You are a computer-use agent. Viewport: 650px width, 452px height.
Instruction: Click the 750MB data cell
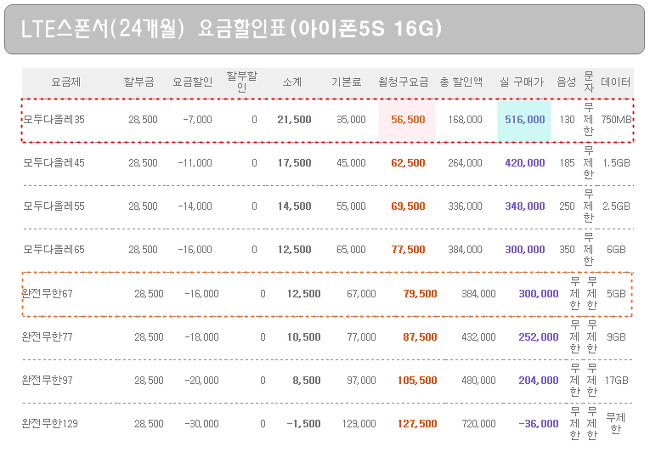pyautogui.click(x=616, y=119)
